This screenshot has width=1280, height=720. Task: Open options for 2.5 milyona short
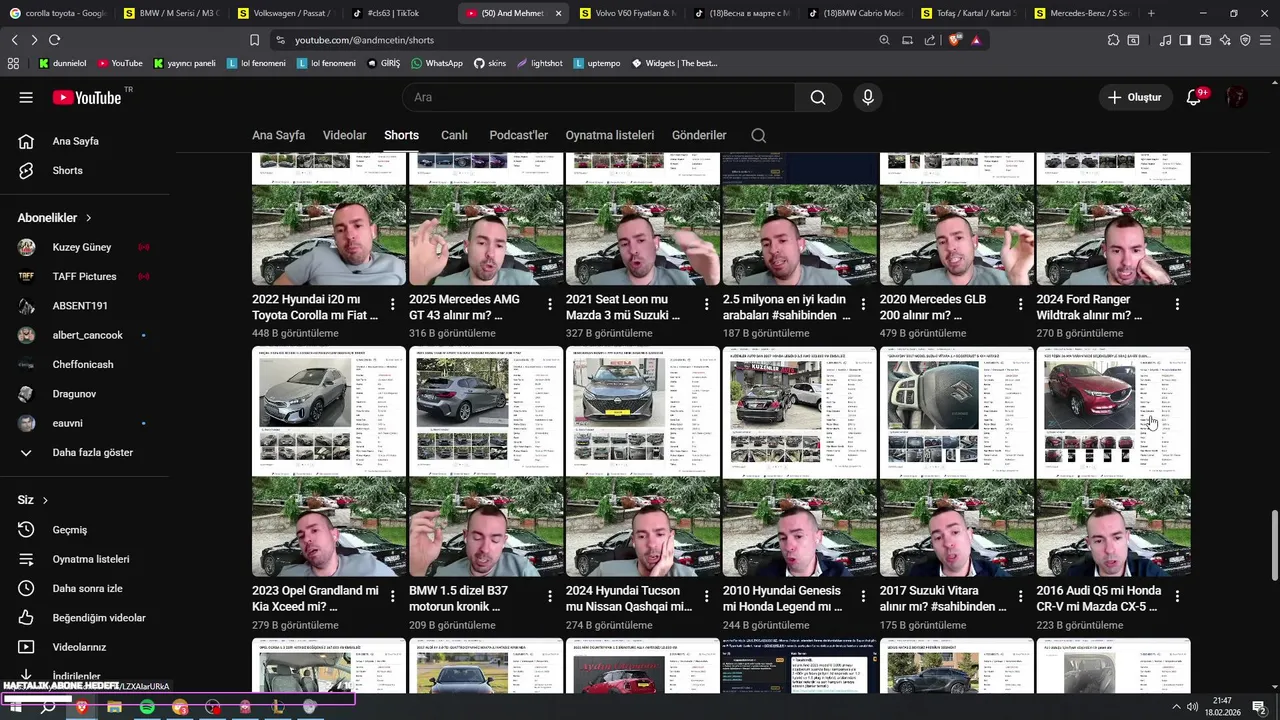point(863,304)
